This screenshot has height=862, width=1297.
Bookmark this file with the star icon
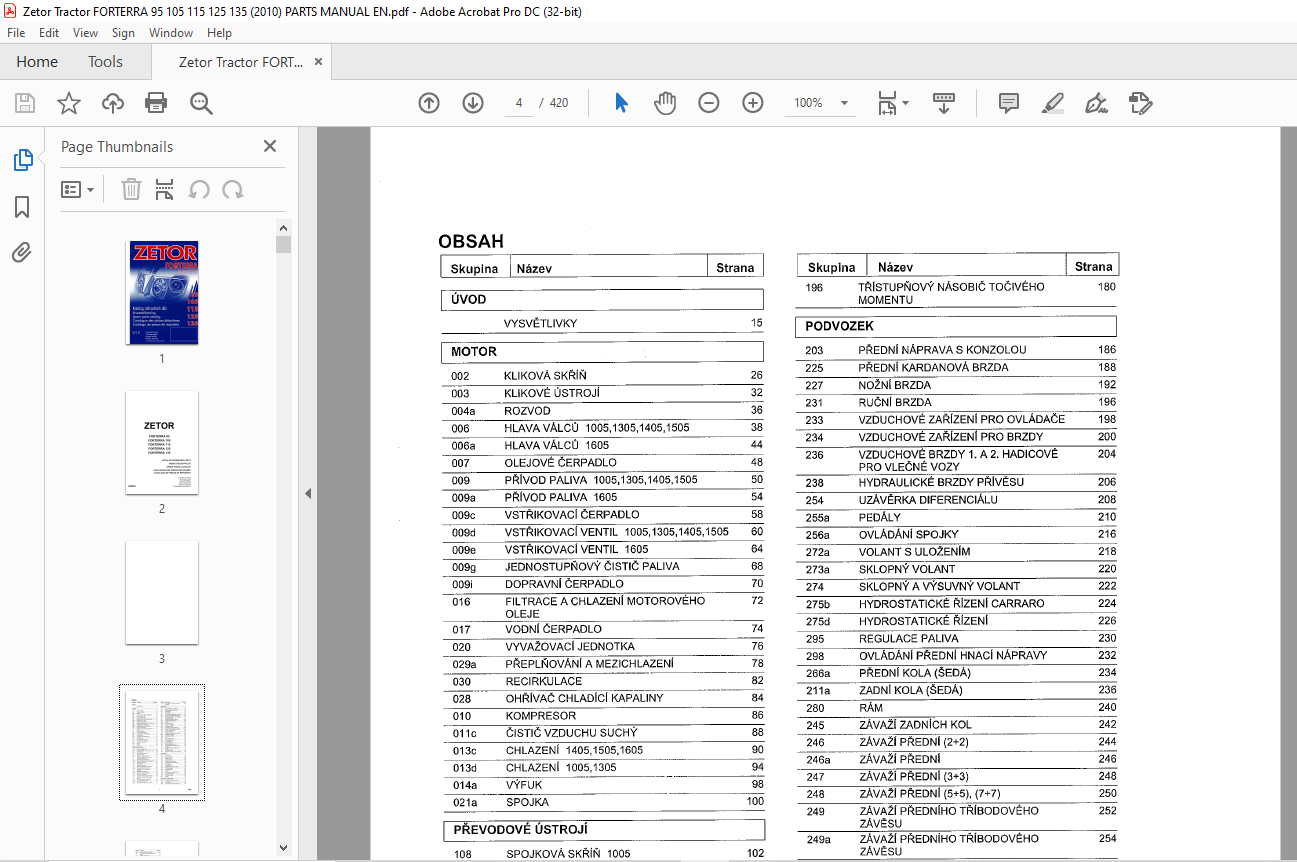coord(69,103)
